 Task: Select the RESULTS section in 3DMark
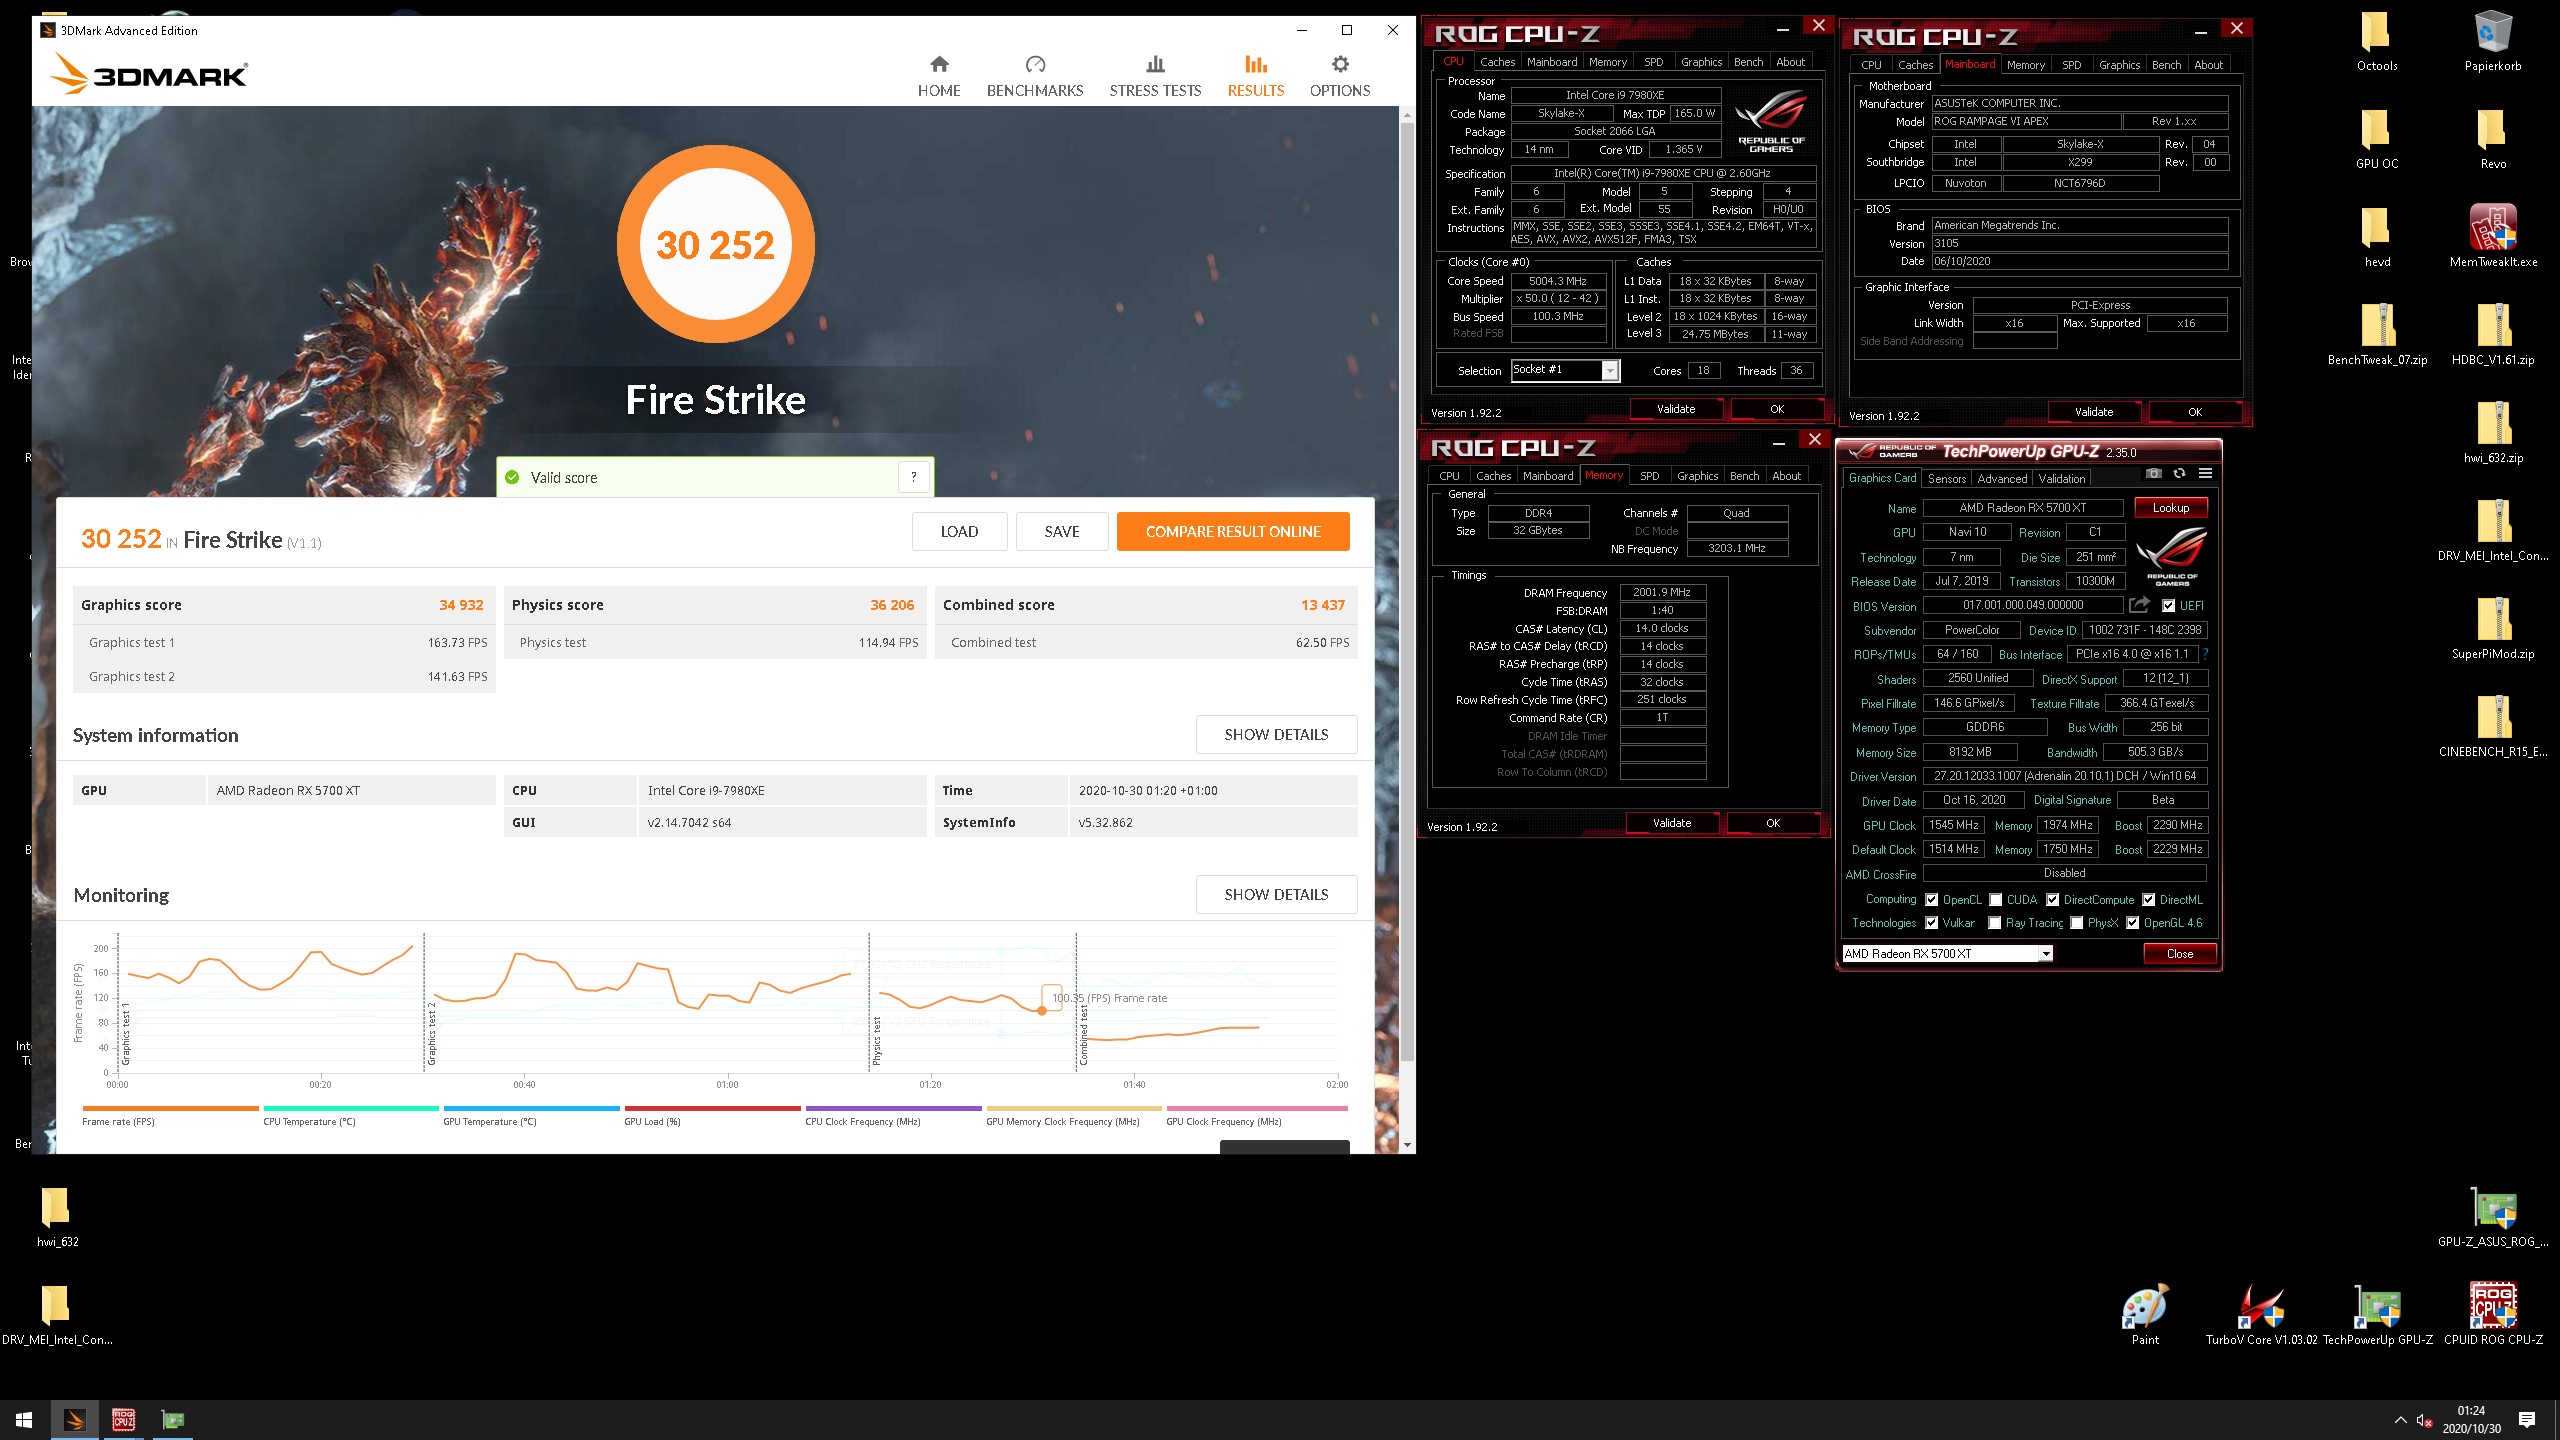tap(1256, 77)
